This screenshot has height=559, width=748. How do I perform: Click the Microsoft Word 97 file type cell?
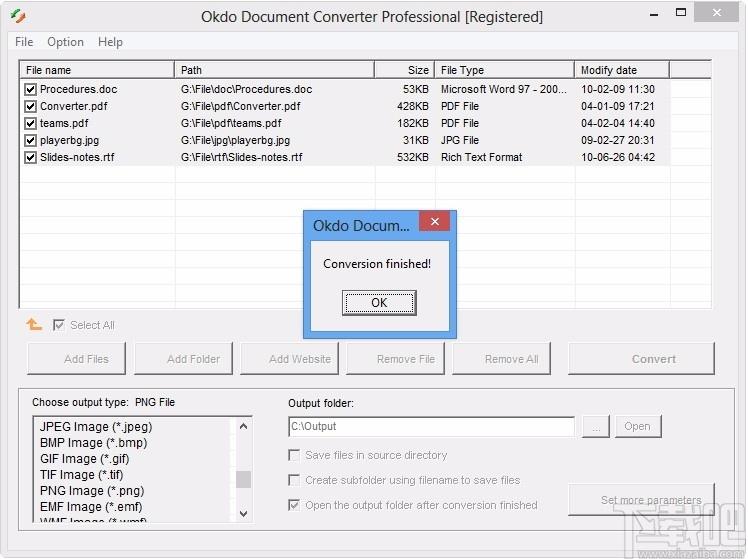504,89
